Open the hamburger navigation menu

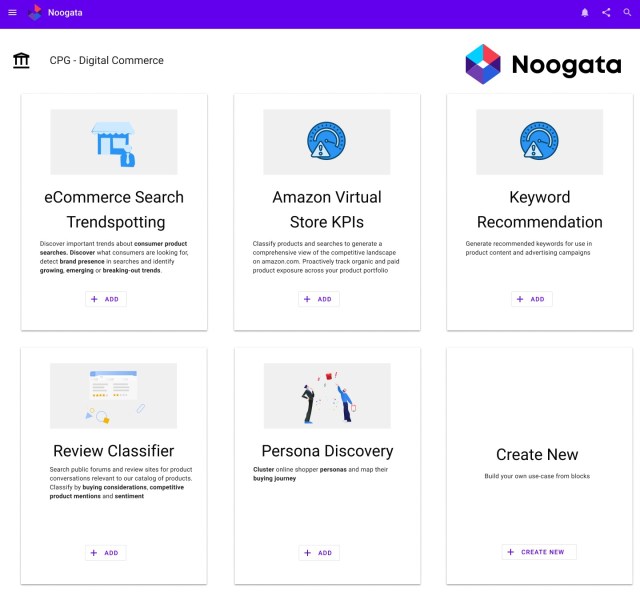click(13, 13)
